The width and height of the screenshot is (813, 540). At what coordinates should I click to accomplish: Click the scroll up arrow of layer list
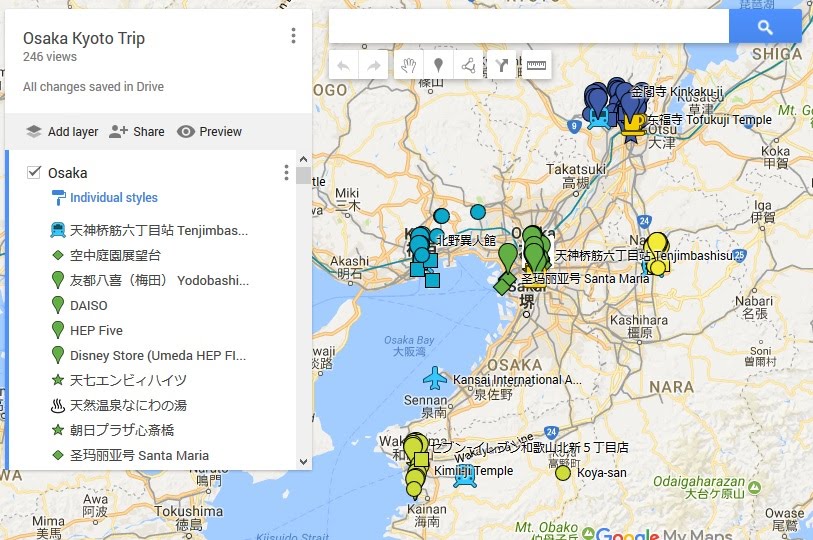click(x=303, y=159)
